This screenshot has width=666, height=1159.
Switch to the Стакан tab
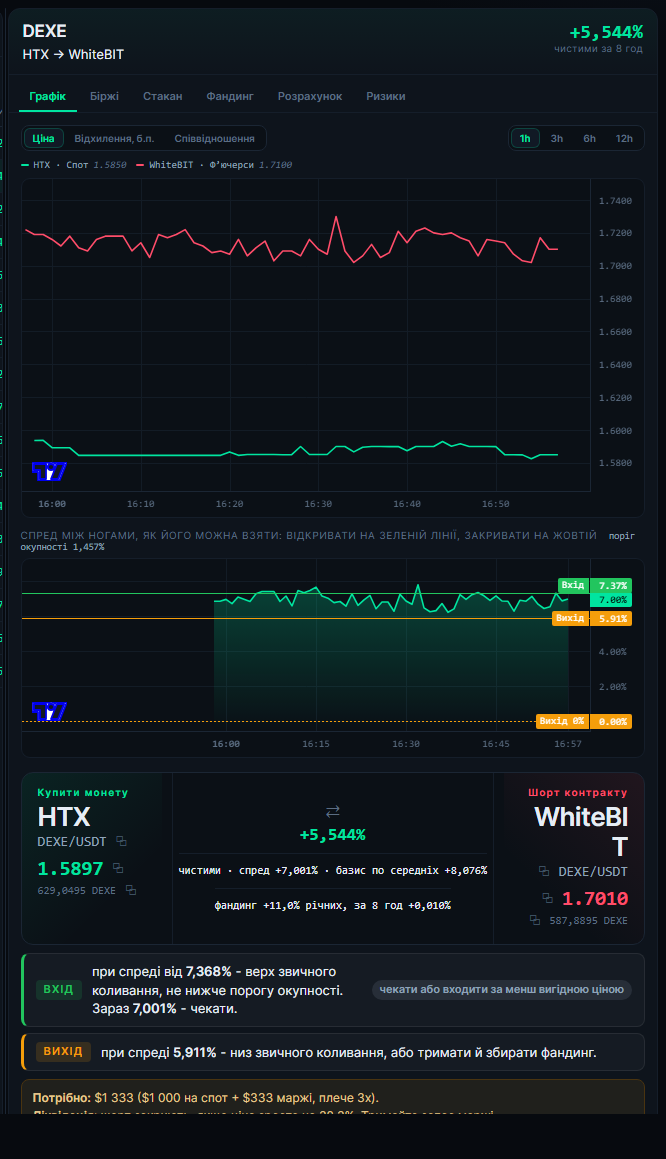[x=163, y=96]
